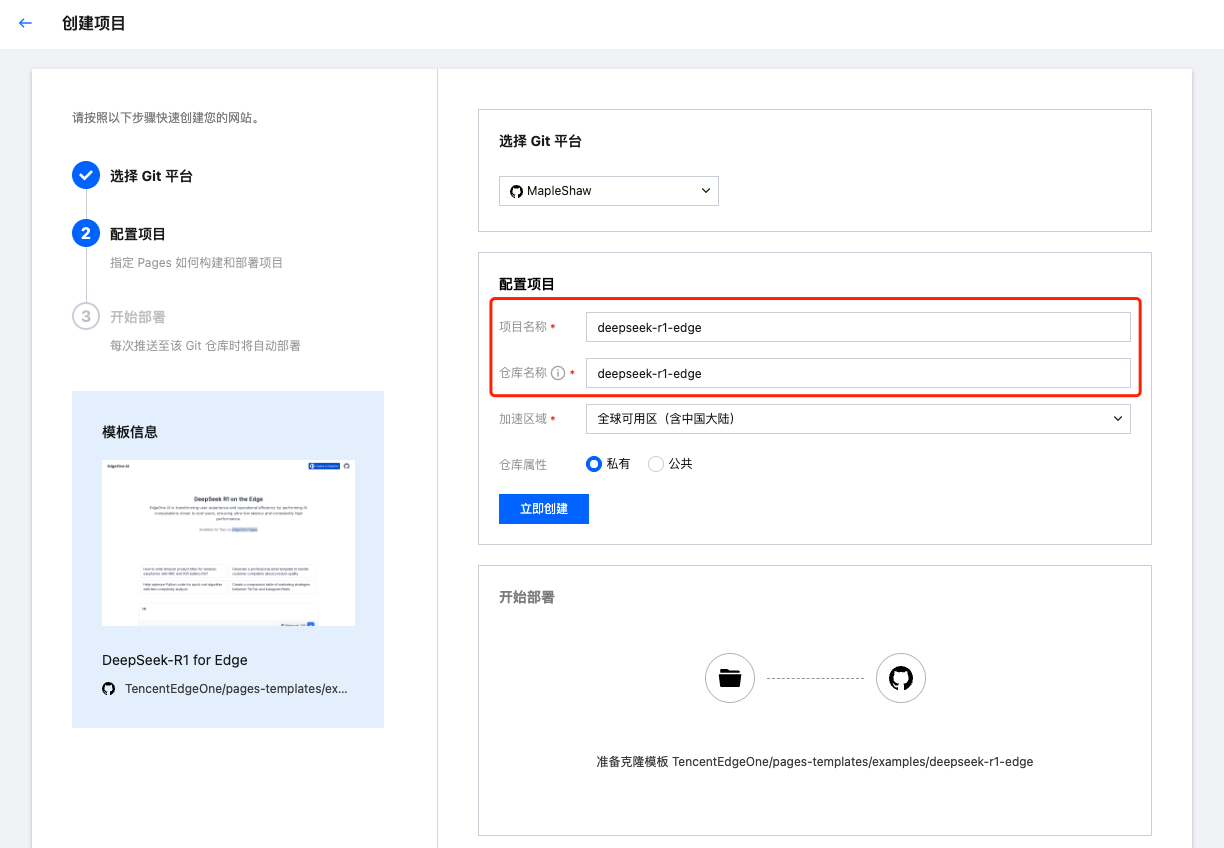This screenshot has width=1224, height=848.
Task: Click the 选择 Git 平台 step
Action: 151,176
